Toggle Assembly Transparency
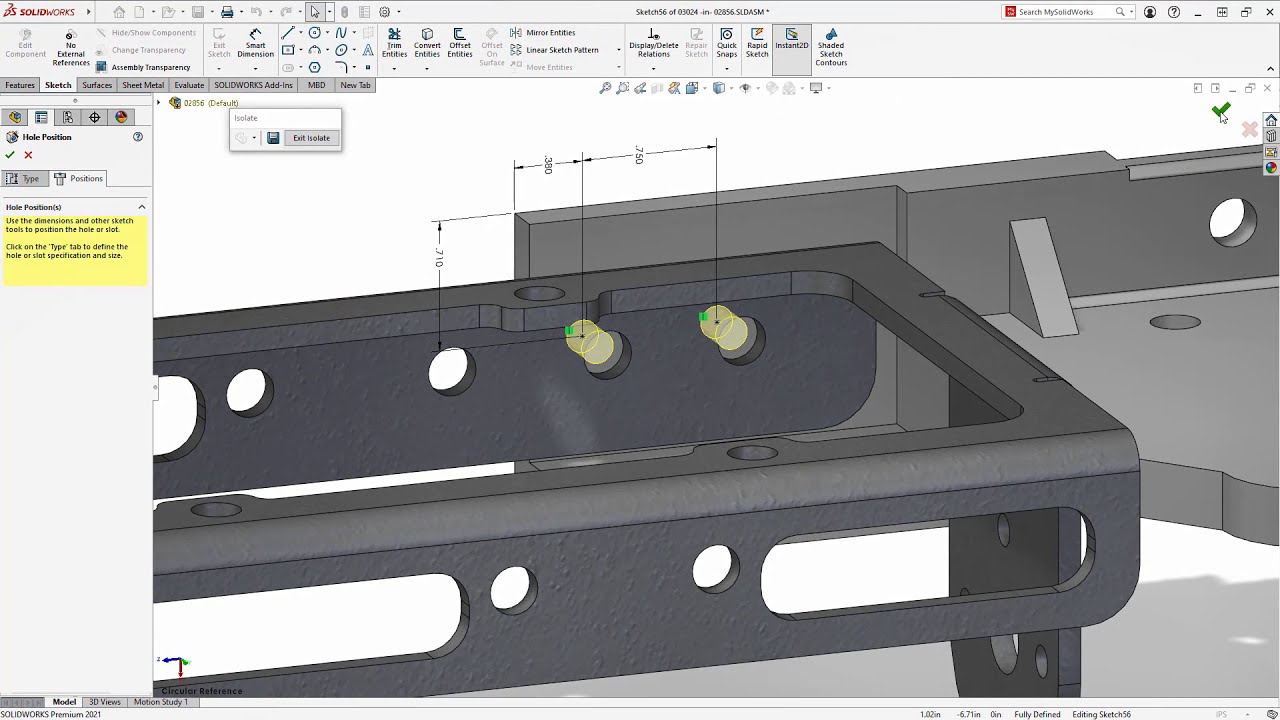The height and width of the screenshot is (720, 1280). click(143, 67)
